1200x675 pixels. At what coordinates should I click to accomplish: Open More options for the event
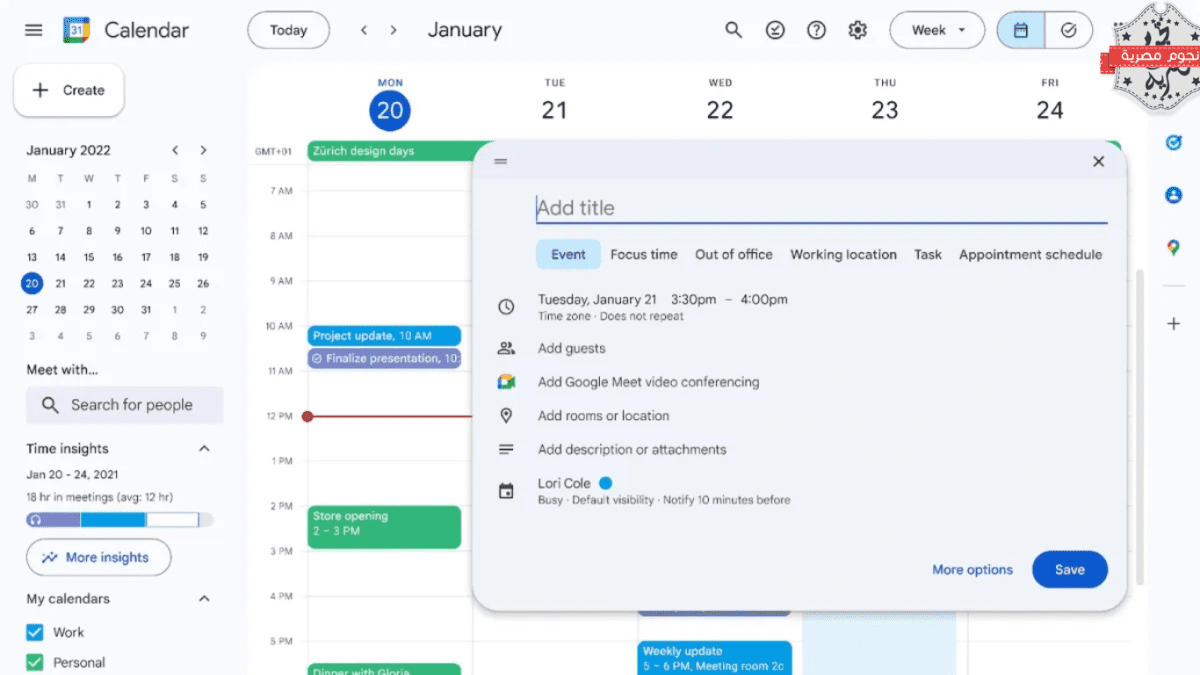[972, 569]
